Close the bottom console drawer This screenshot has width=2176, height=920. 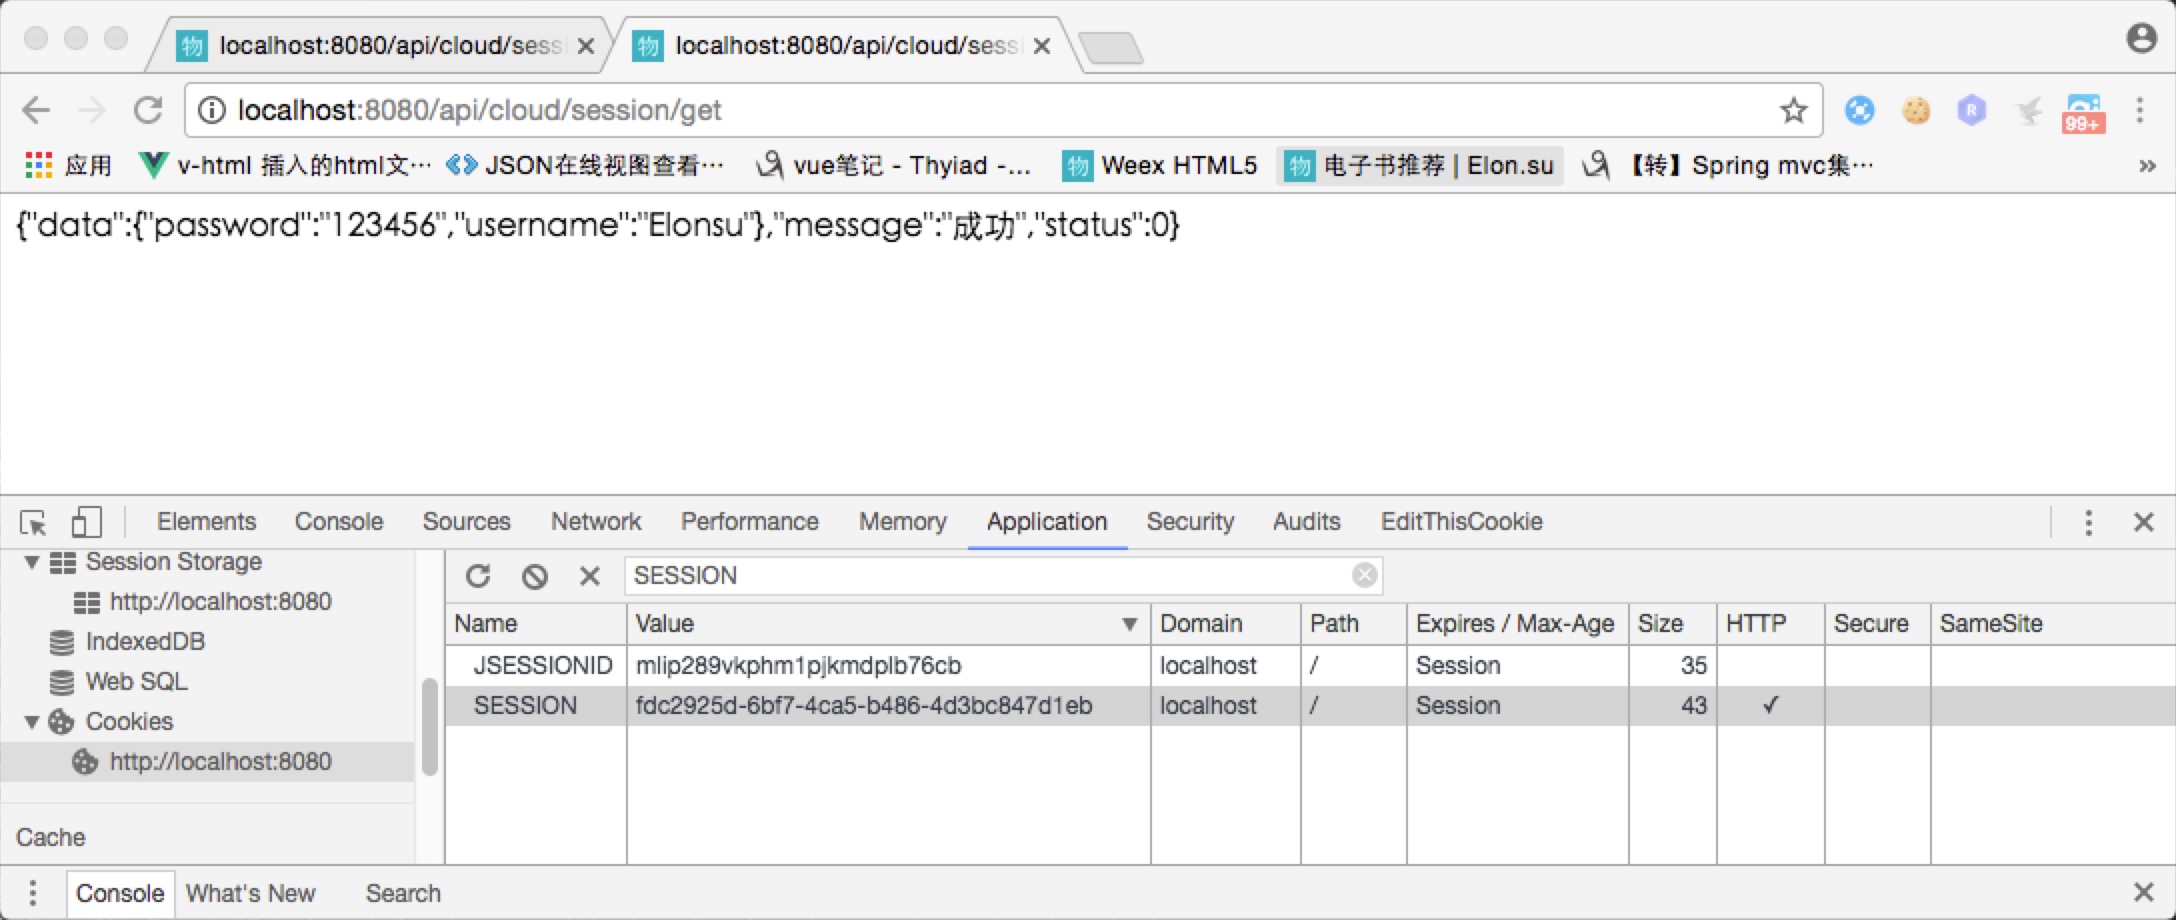tap(2143, 892)
